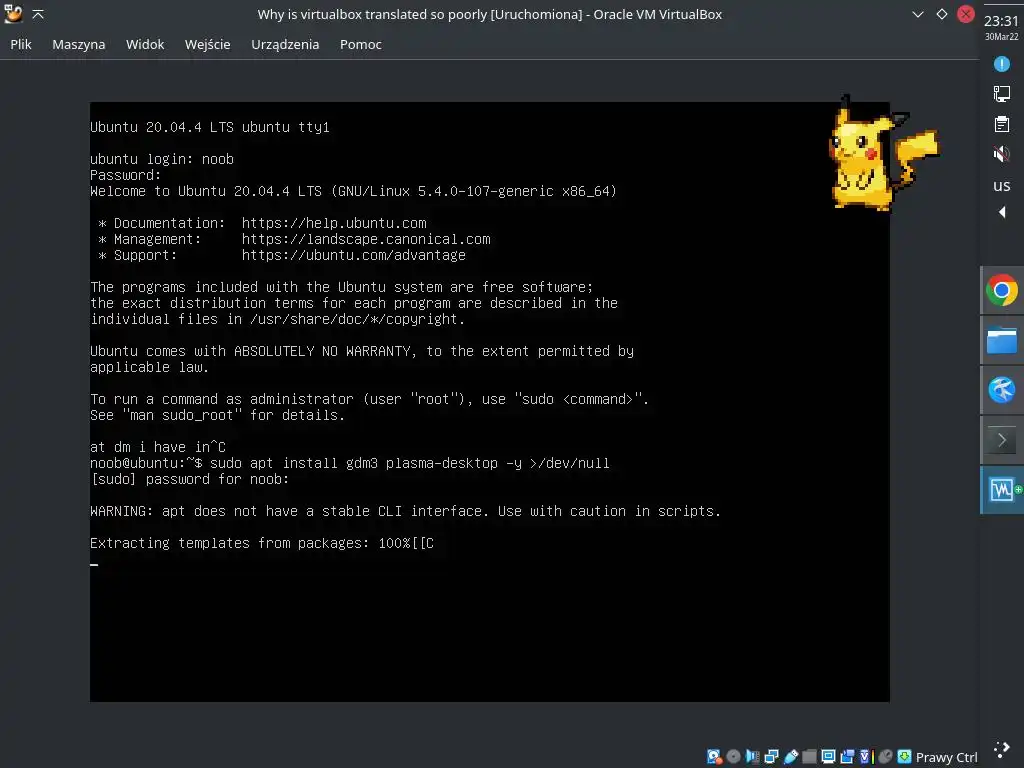Open the Urządzenia menu

tap(285, 44)
